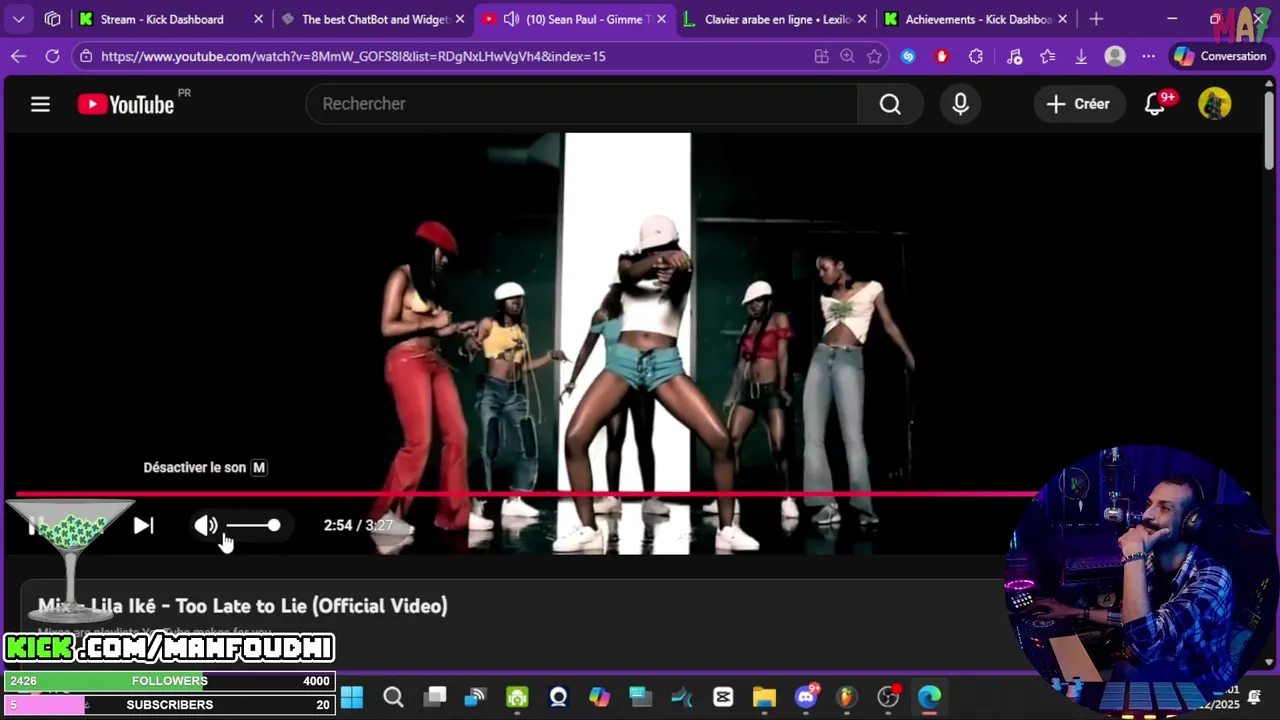
Task: Open FL Studio from the taskbar
Action: tap(847, 697)
